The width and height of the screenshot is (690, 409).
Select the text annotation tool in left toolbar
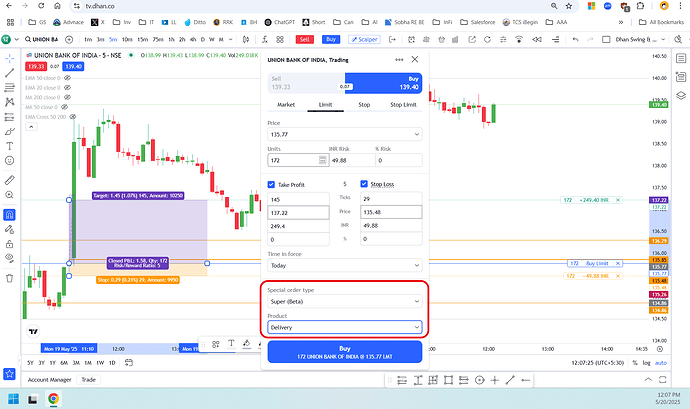tap(9, 146)
